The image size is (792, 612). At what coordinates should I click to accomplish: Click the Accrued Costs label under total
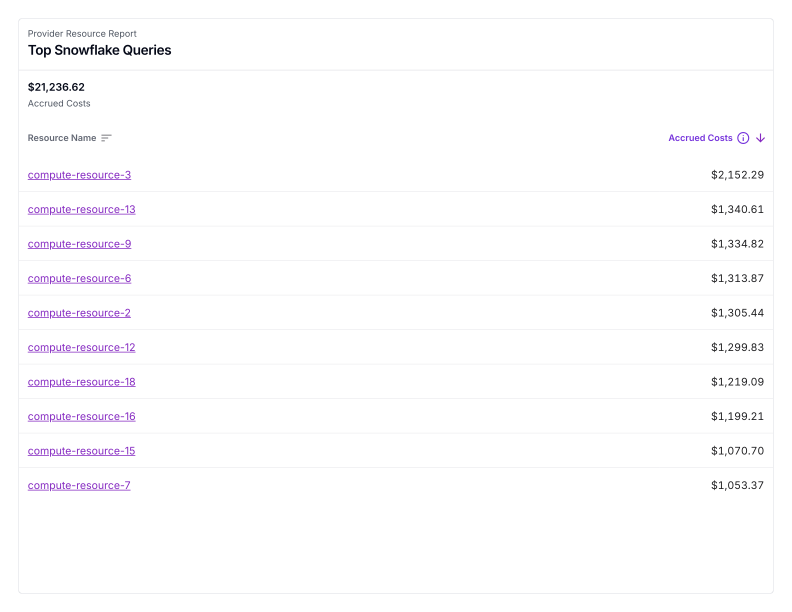pyautogui.click(x=59, y=103)
